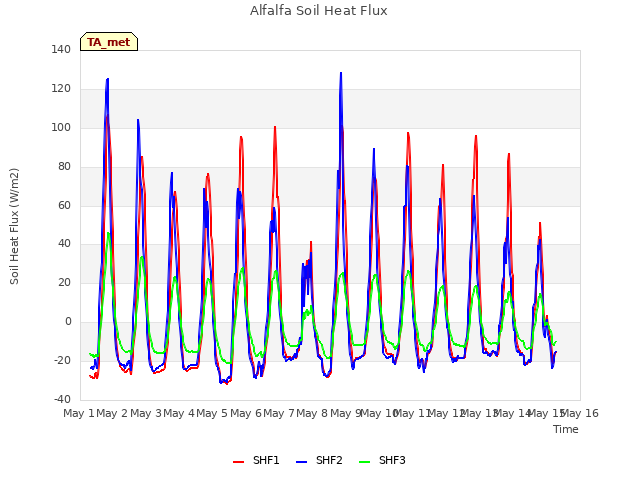Image resolution: width=640 pixels, height=480 pixels.
Task: Click x-axis label May 16
Action: [x=580, y=413]
